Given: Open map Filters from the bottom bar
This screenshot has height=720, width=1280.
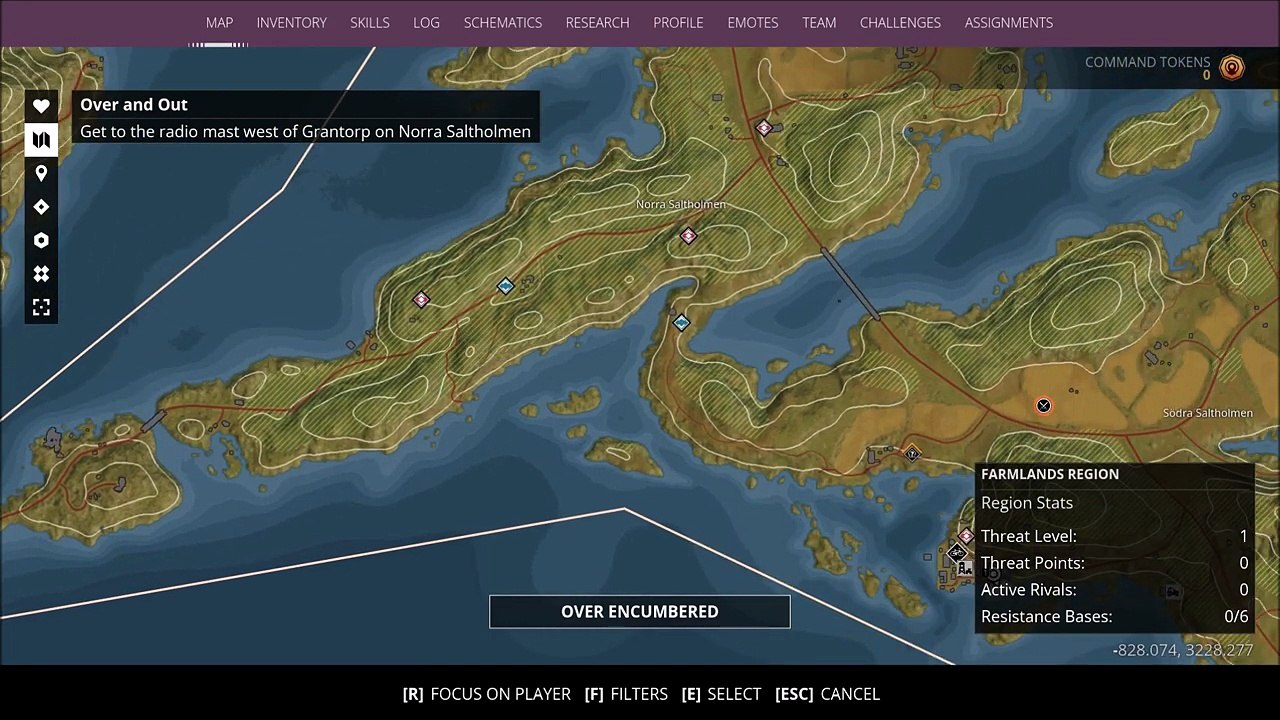Looking at the screenshot, I should coord(626,694).
